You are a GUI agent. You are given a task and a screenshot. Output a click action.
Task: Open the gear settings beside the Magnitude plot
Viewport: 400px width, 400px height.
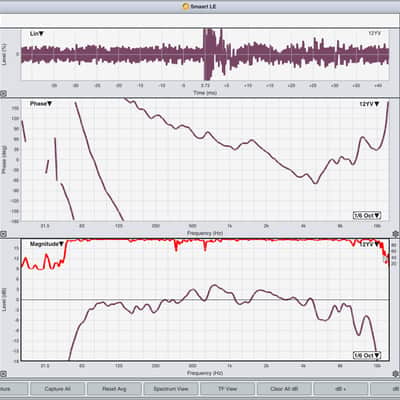tap(396, 374)
